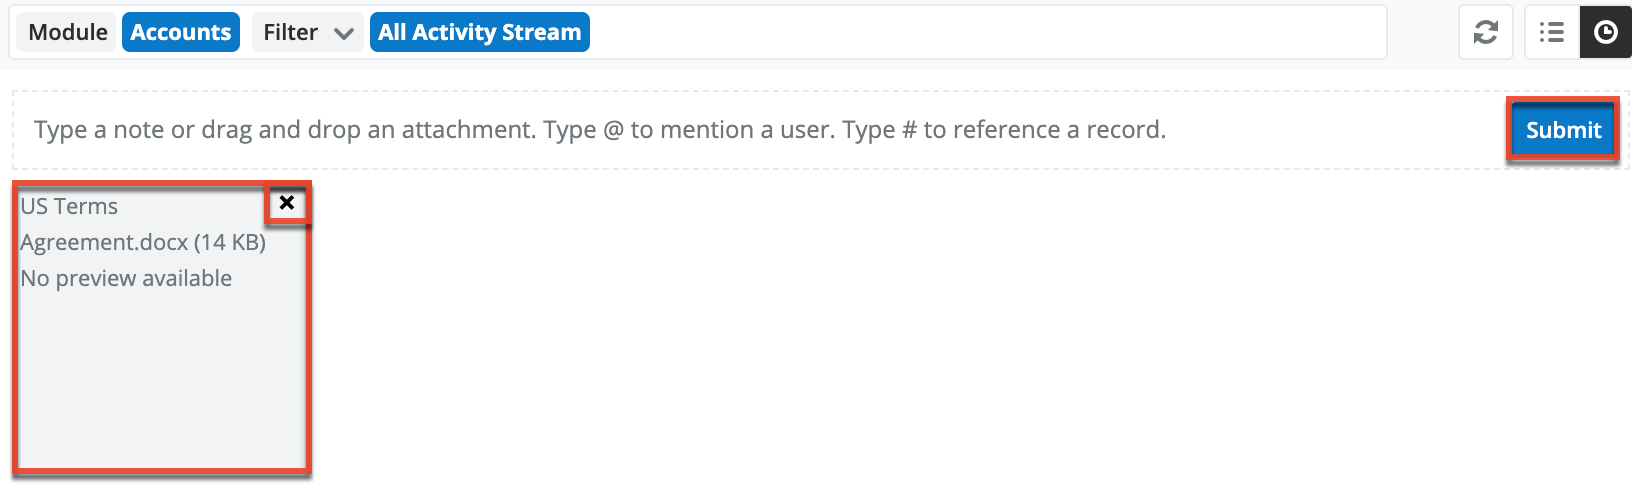
Task: Click blank area right of the attachment
Action: coord(900,330)
